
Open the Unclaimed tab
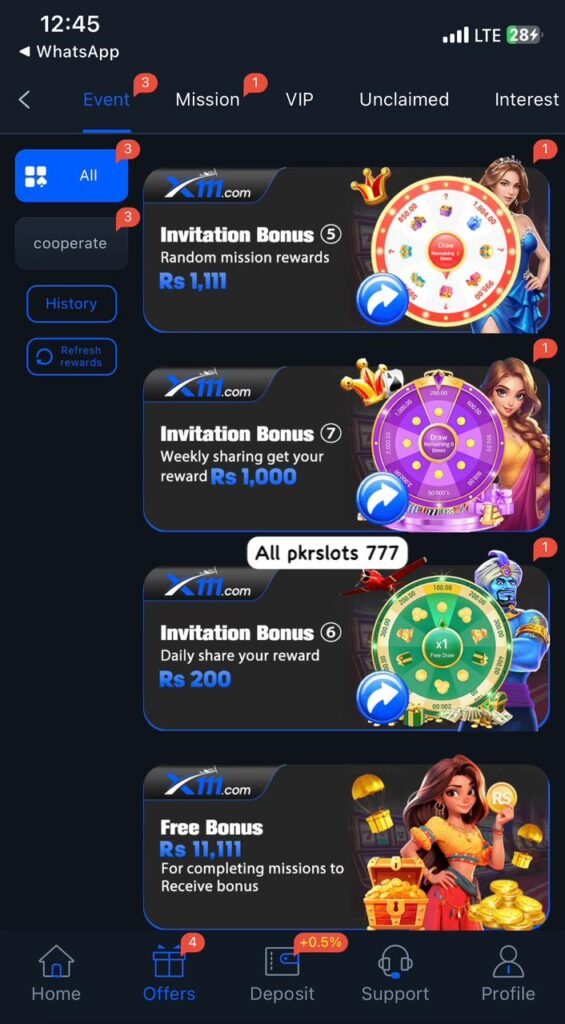[404, 100]
